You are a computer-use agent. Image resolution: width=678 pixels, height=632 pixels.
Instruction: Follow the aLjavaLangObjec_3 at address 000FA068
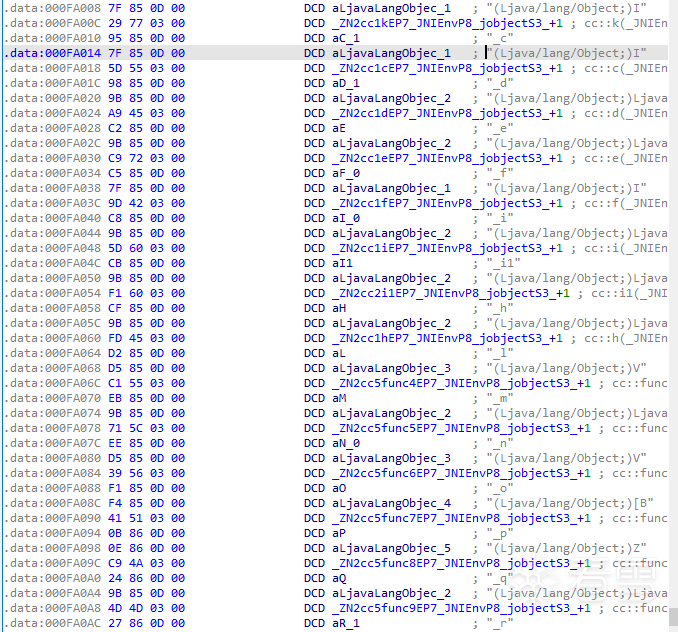391,368
